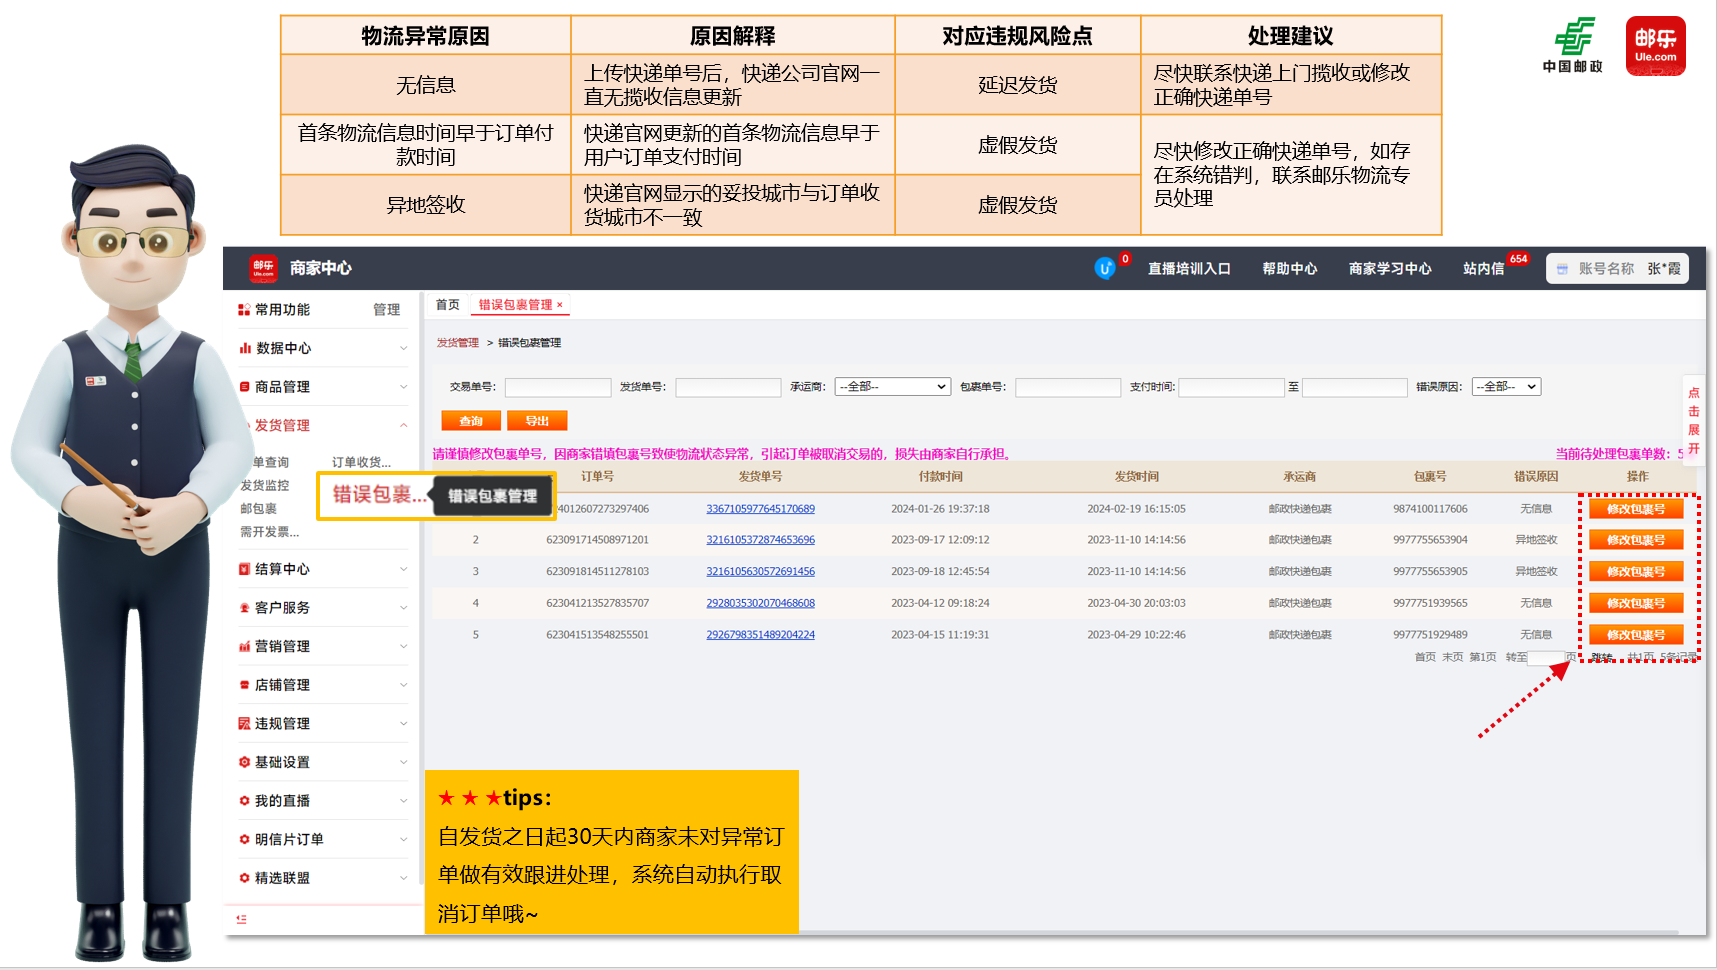Select 发货监控 in the sidebar submenu
This screenshot has width=1717, height=970.
(x=265, y=486)
